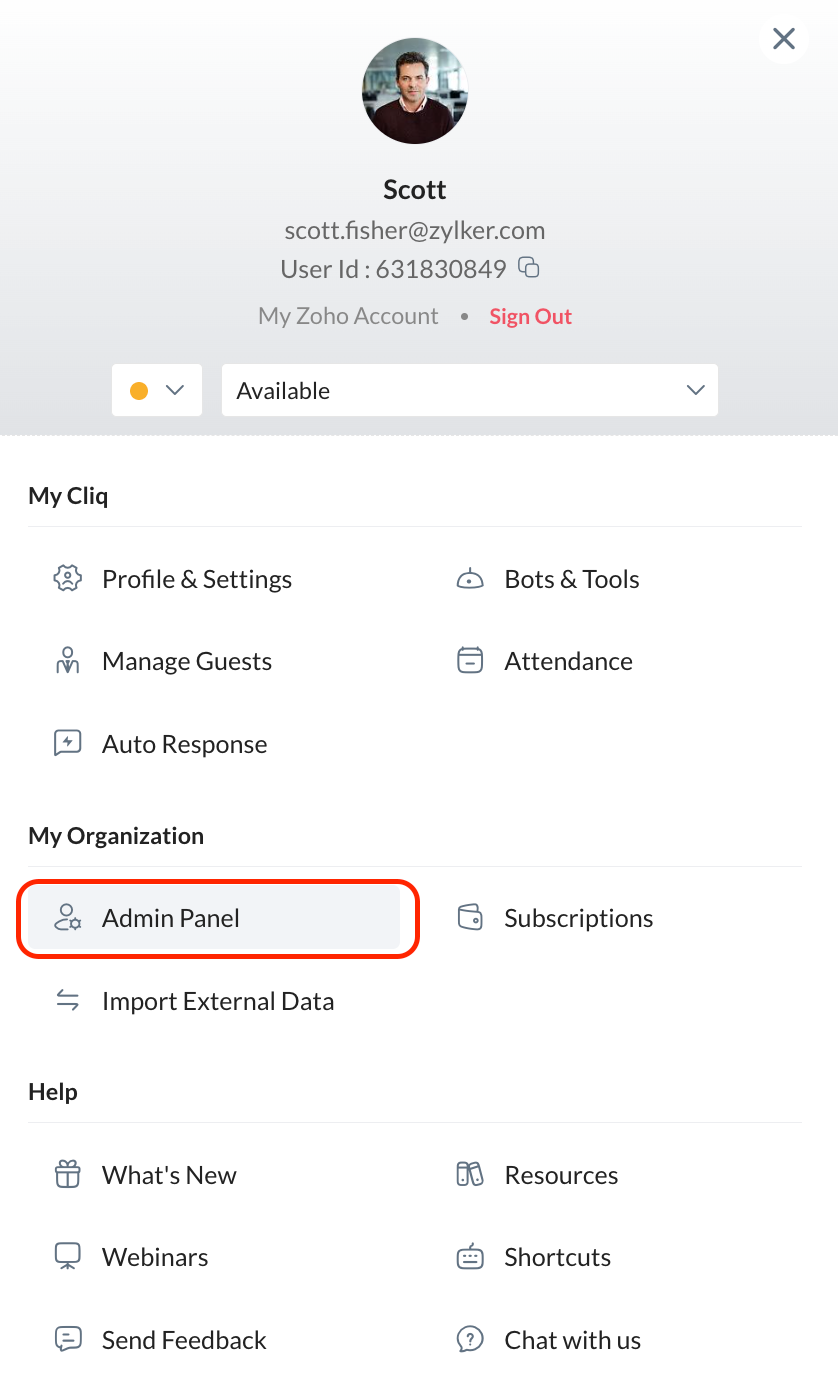
Task: Click the Sign Out link
Action: click(530, 316)
